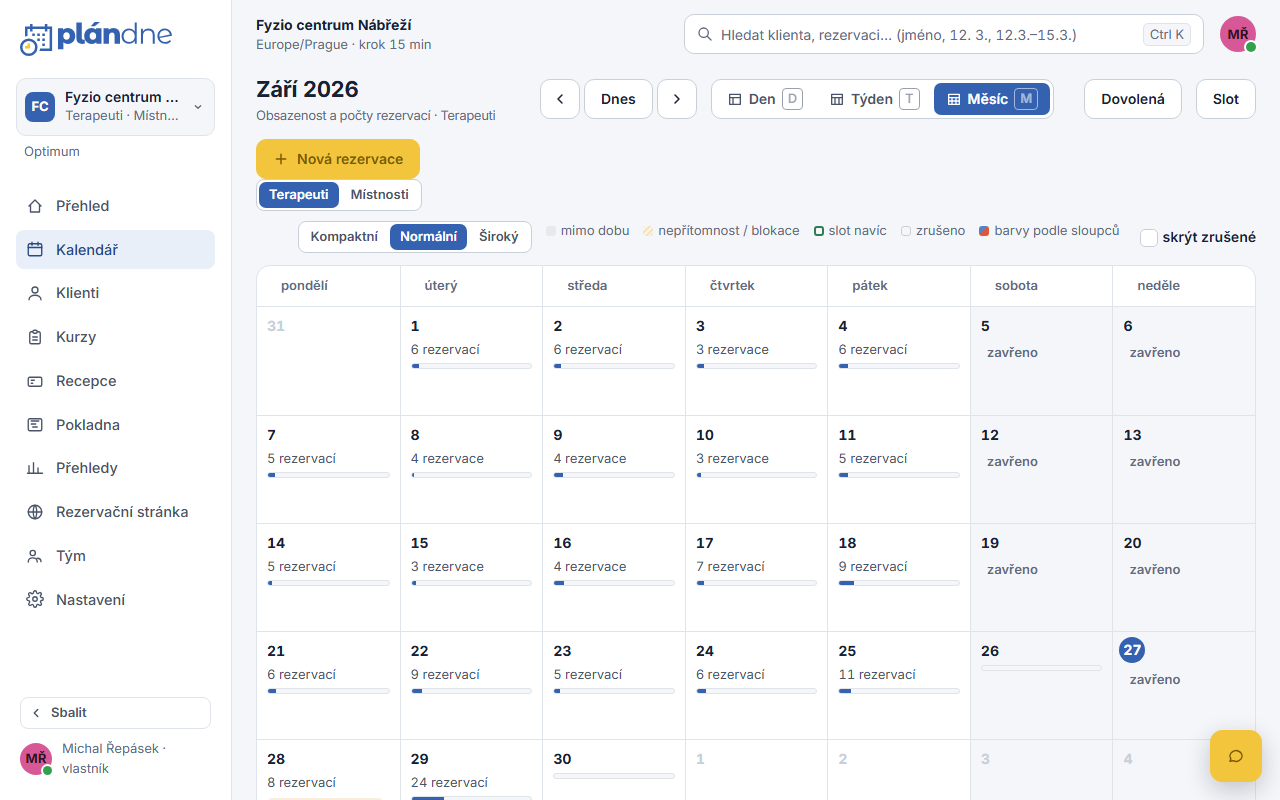Click the FC workspace badge

tap(40, 106)
